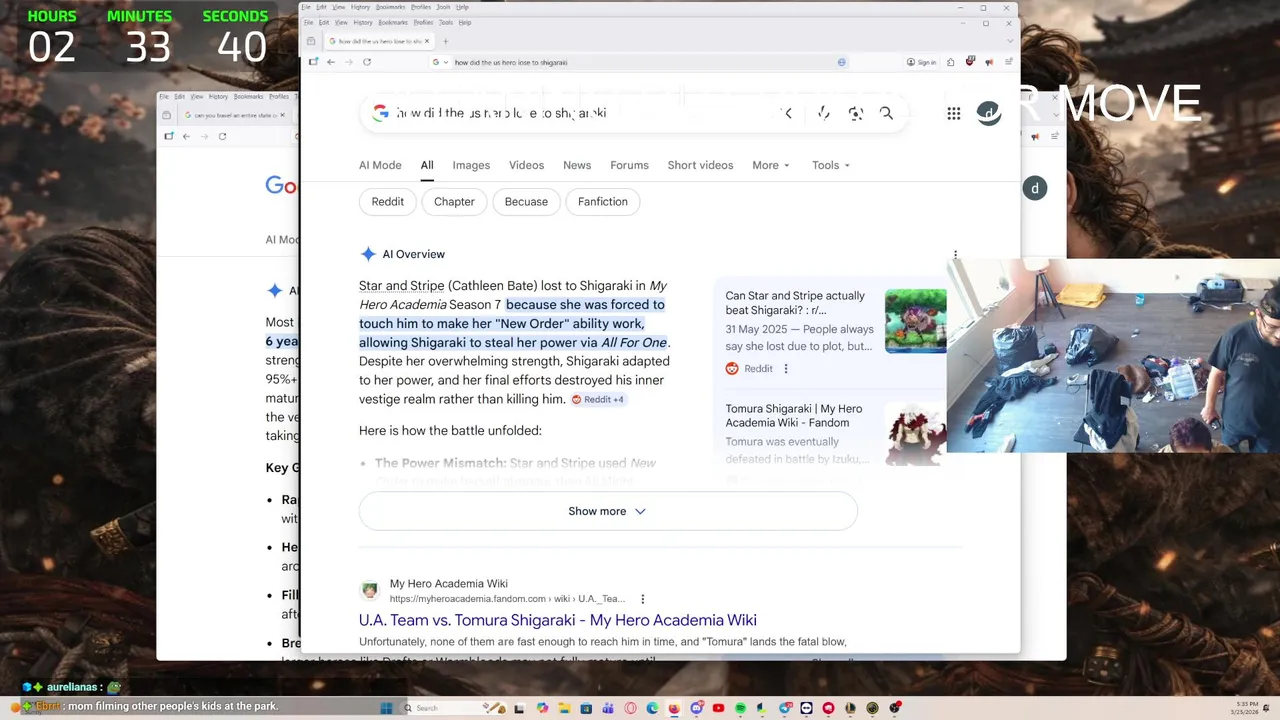This screenshot has height=720, width=1280.
Task: Search by image with the Lens icon
Action: [855, 113]
